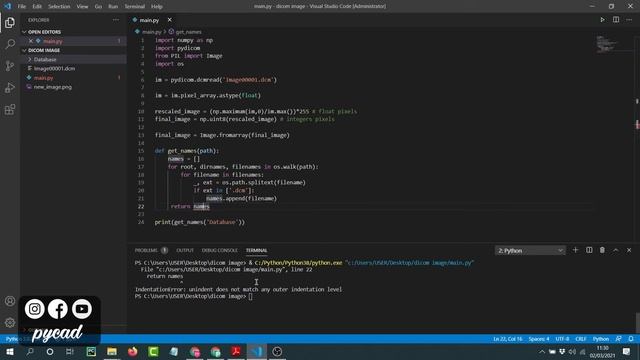Run Python file with play button
The height and width of the screenshot is (360, 640).
[x=602, y=20]
